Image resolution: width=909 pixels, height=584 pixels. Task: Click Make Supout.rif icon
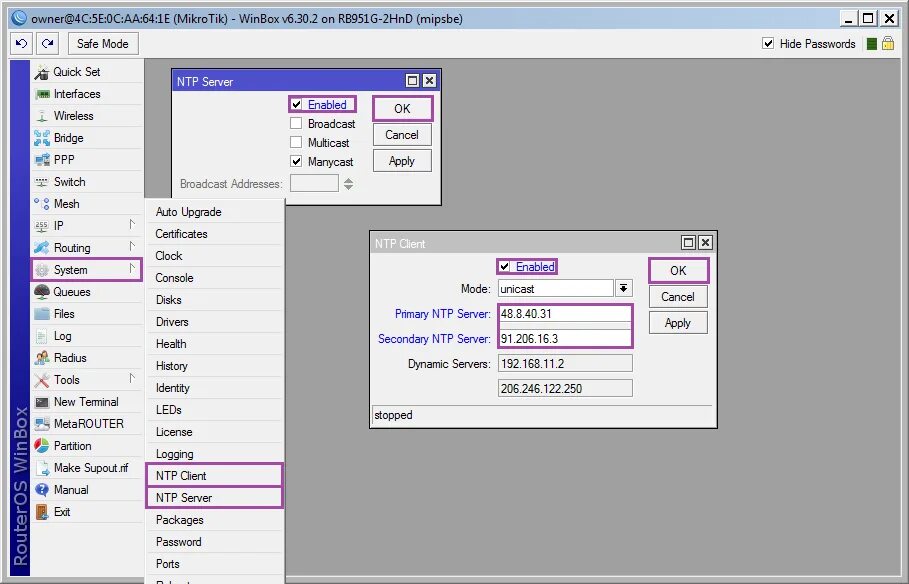coord(42,468)
